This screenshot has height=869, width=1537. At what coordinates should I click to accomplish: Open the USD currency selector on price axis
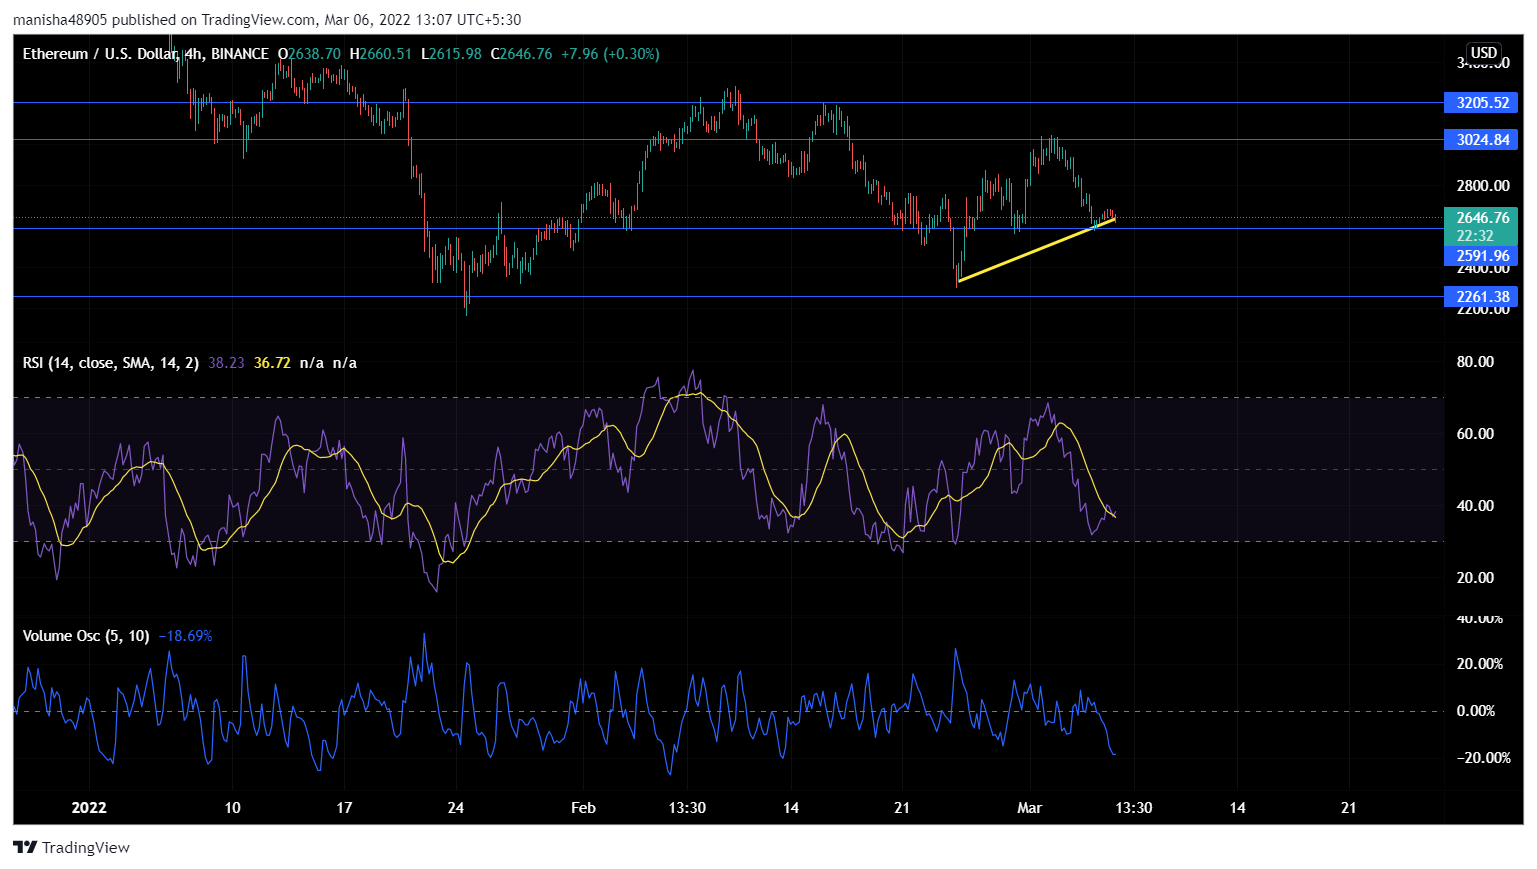[1483, 53]
